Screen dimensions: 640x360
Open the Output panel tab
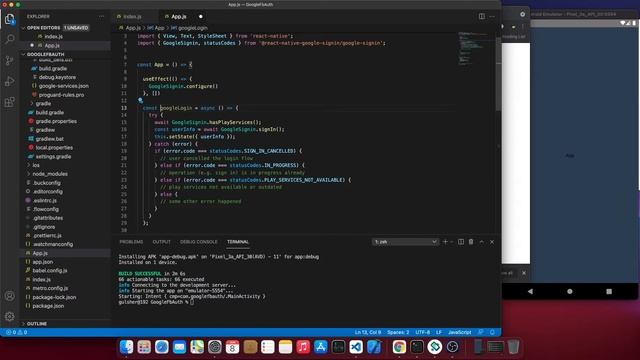(161, 242)
